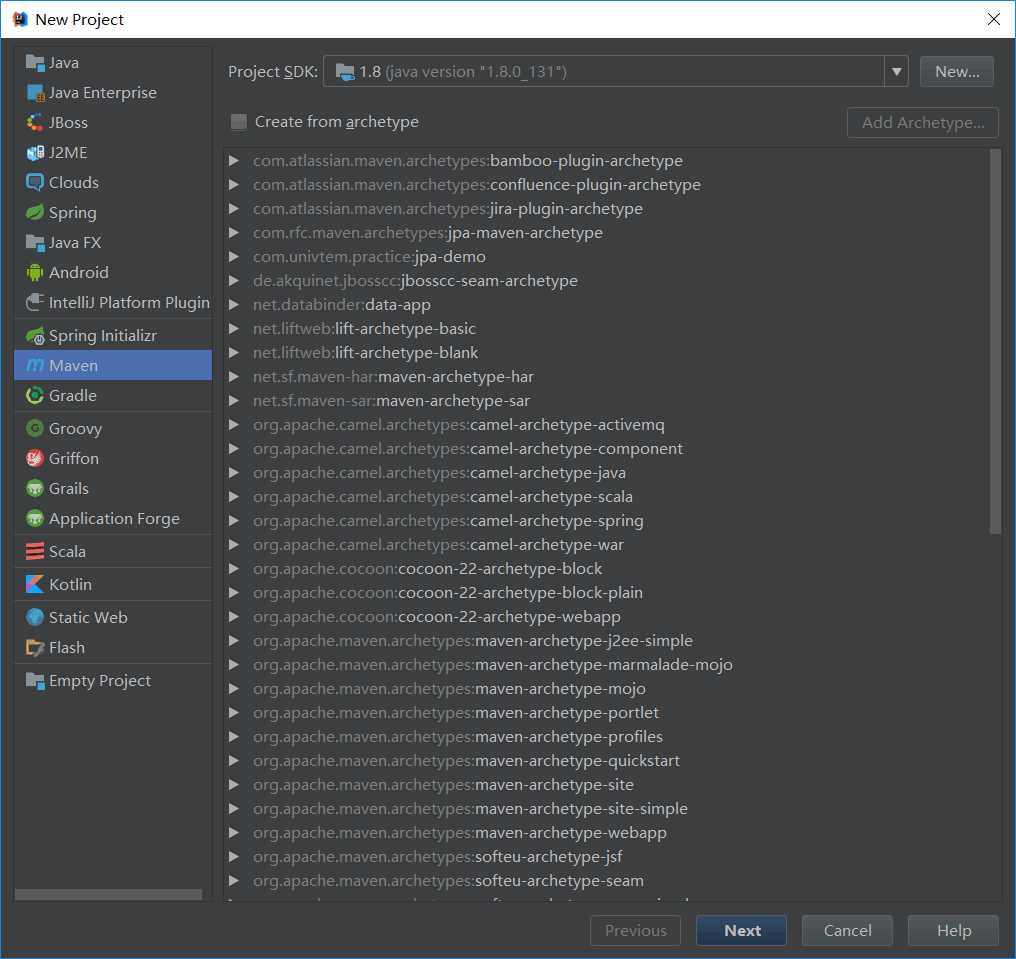Select the Flash icon
1016x959 pixels.
click(x=34, y=647)
